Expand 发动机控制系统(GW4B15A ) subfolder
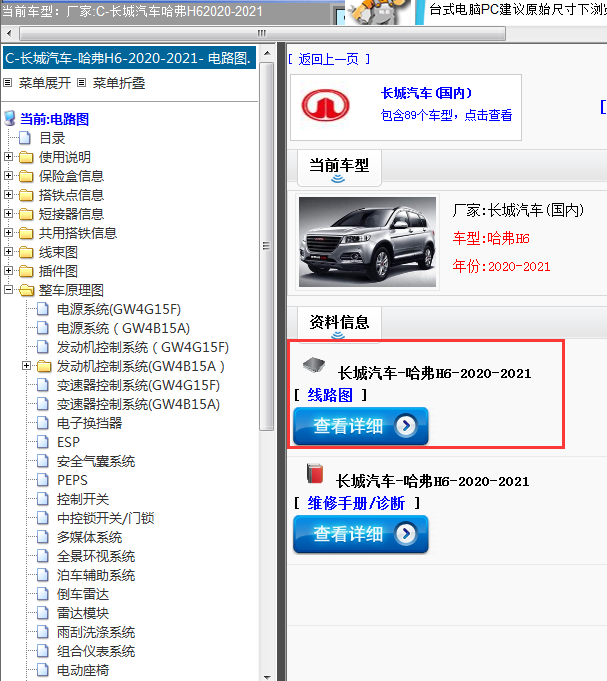The width and height of the screenshot is (607, 681). point(26,366)
